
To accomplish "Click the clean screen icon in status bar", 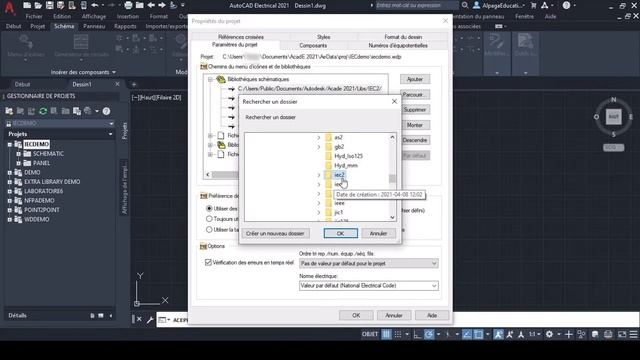I will click(x=622, y=334).
